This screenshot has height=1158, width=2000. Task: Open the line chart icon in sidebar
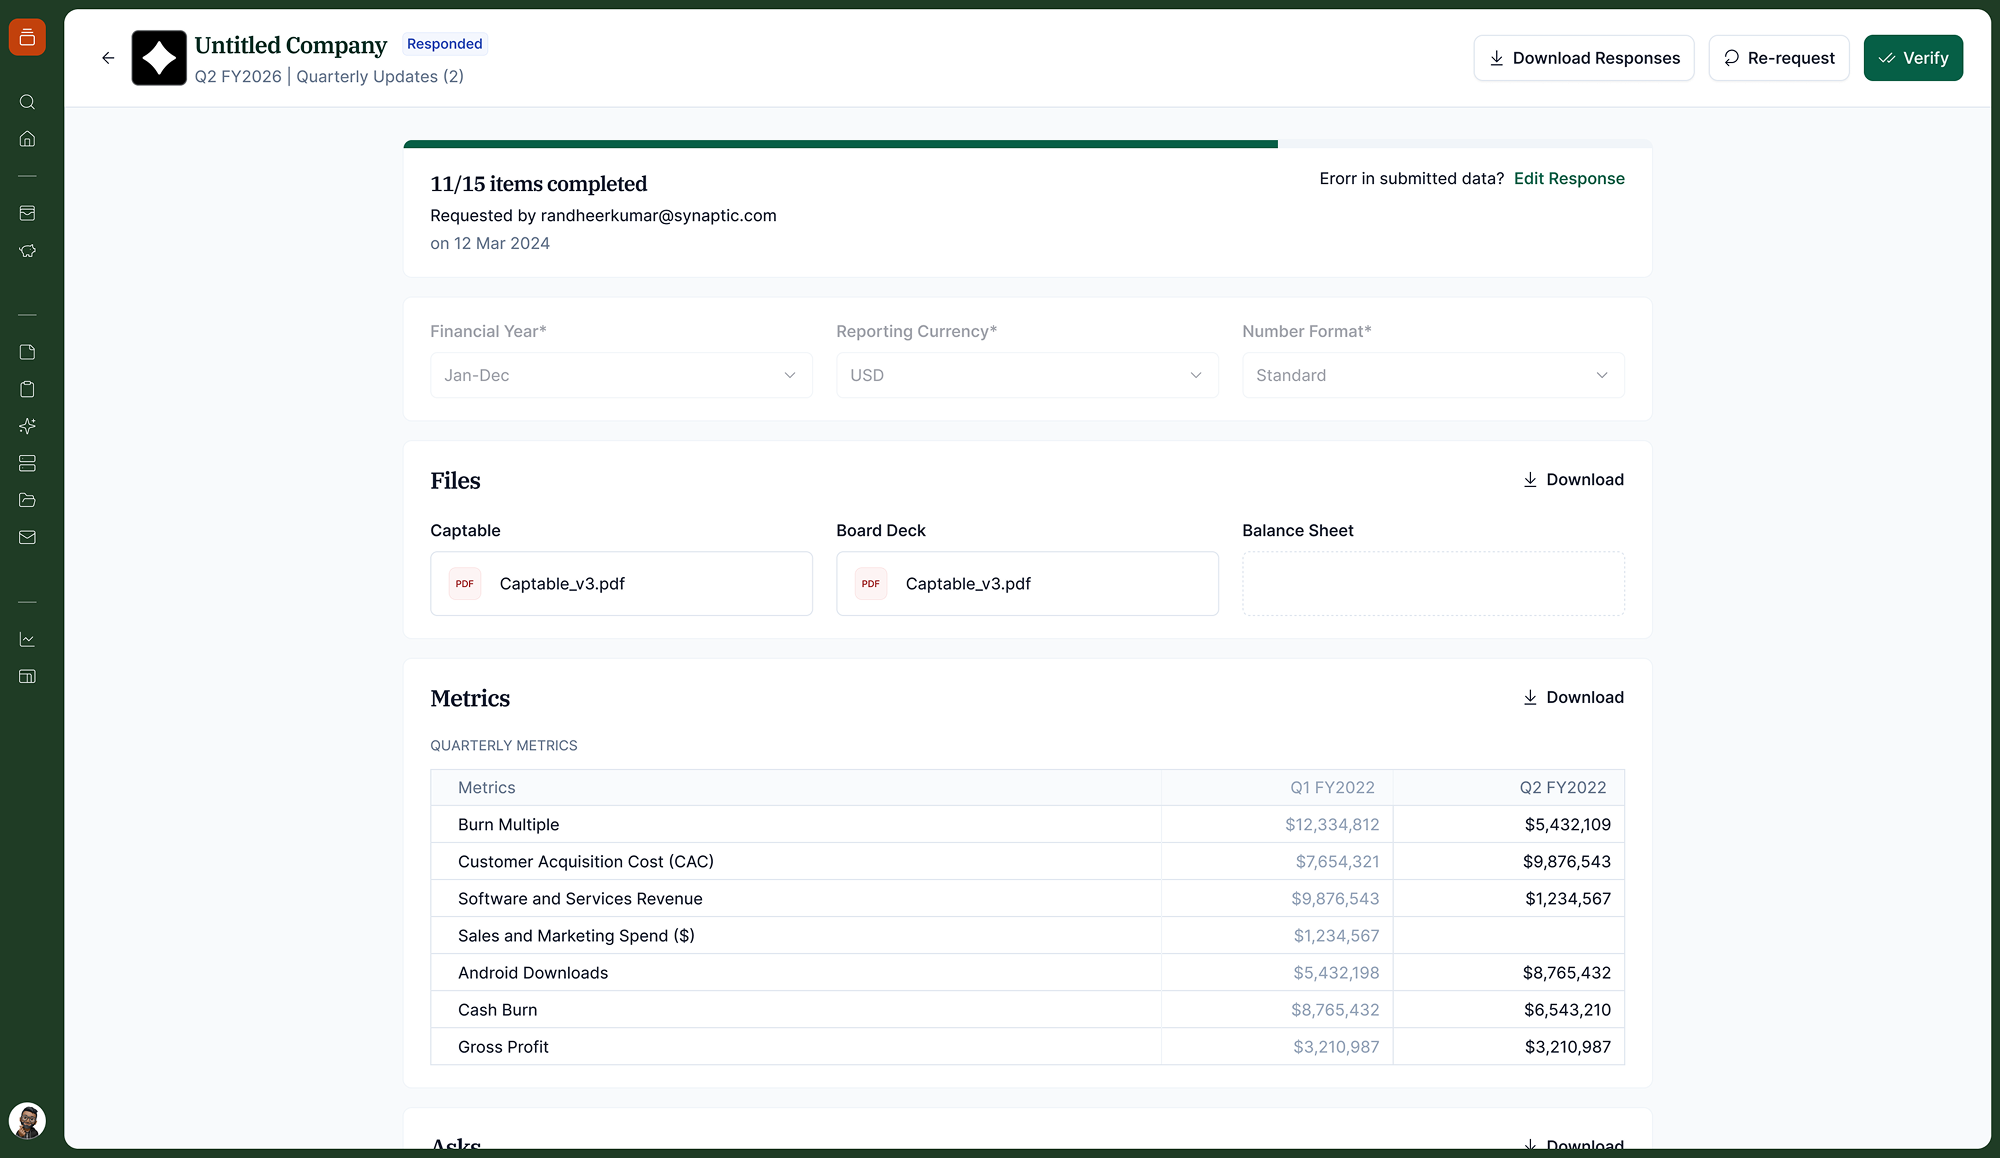pos(27,639)
